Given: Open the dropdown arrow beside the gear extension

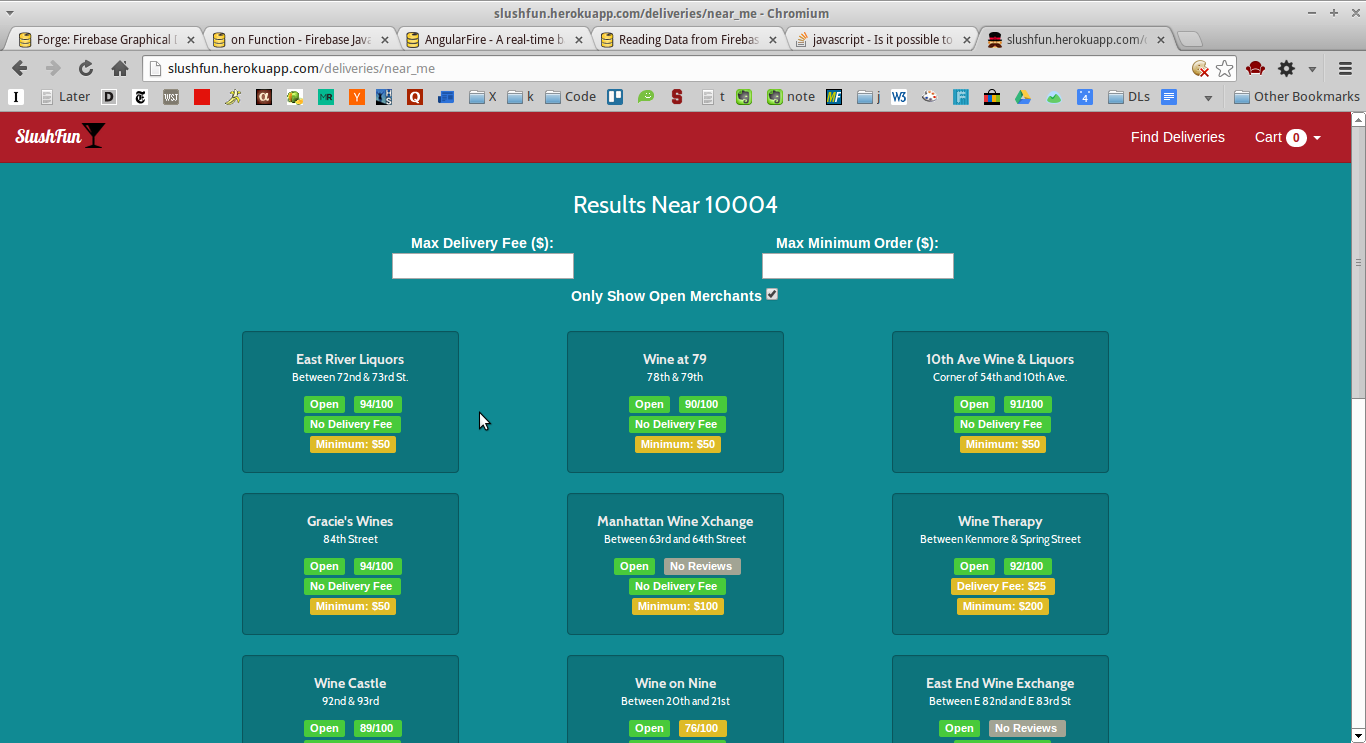Looking at the screenshot, I should pos(1312,69).
